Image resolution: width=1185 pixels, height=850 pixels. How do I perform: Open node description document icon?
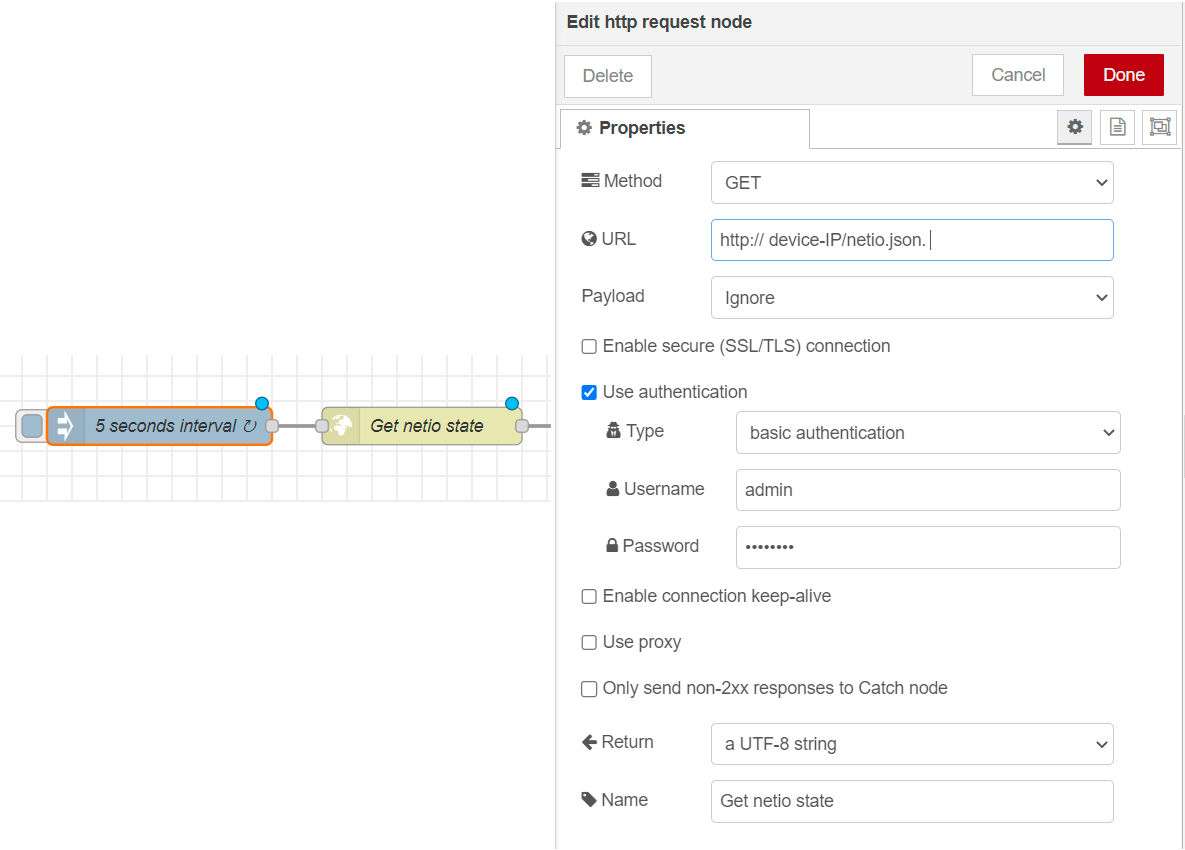(x=1117, y=127)
